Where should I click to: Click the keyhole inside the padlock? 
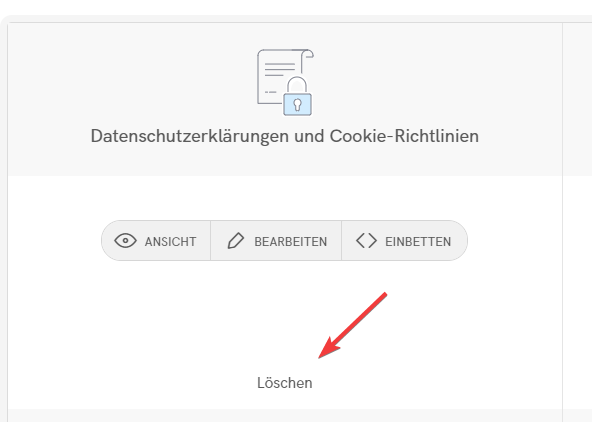click(x=298, y=105)
